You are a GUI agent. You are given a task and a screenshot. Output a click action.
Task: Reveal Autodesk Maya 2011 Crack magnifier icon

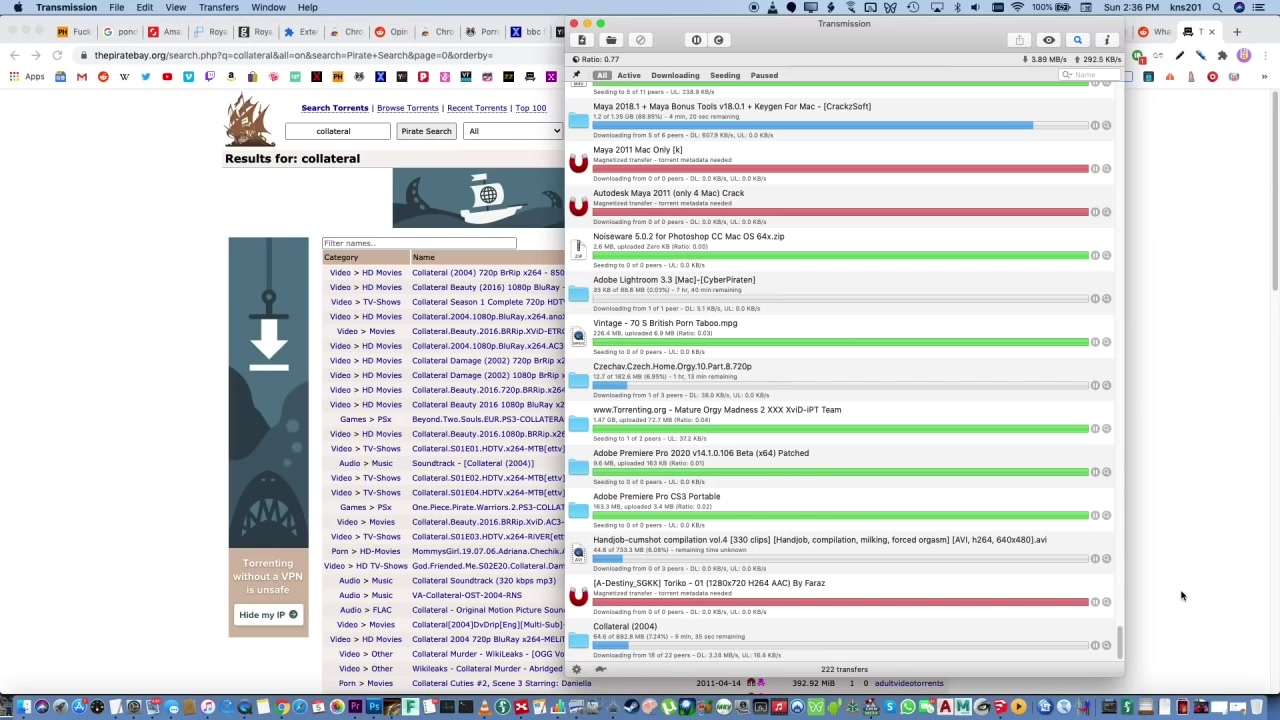1107,212
